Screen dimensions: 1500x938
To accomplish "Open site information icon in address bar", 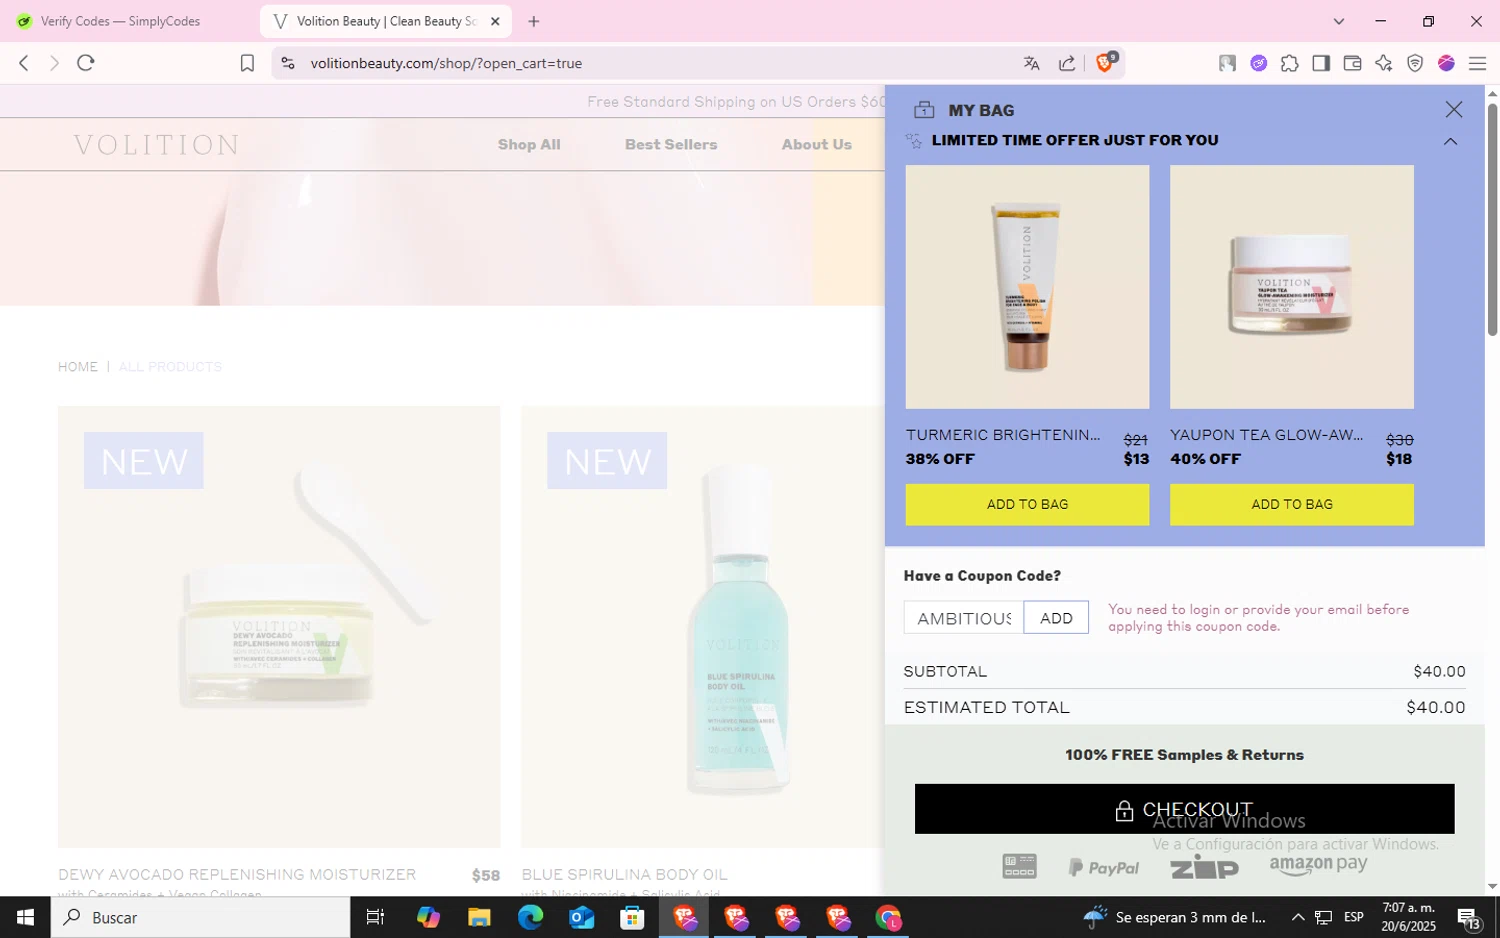I will (x=288, y=63).
